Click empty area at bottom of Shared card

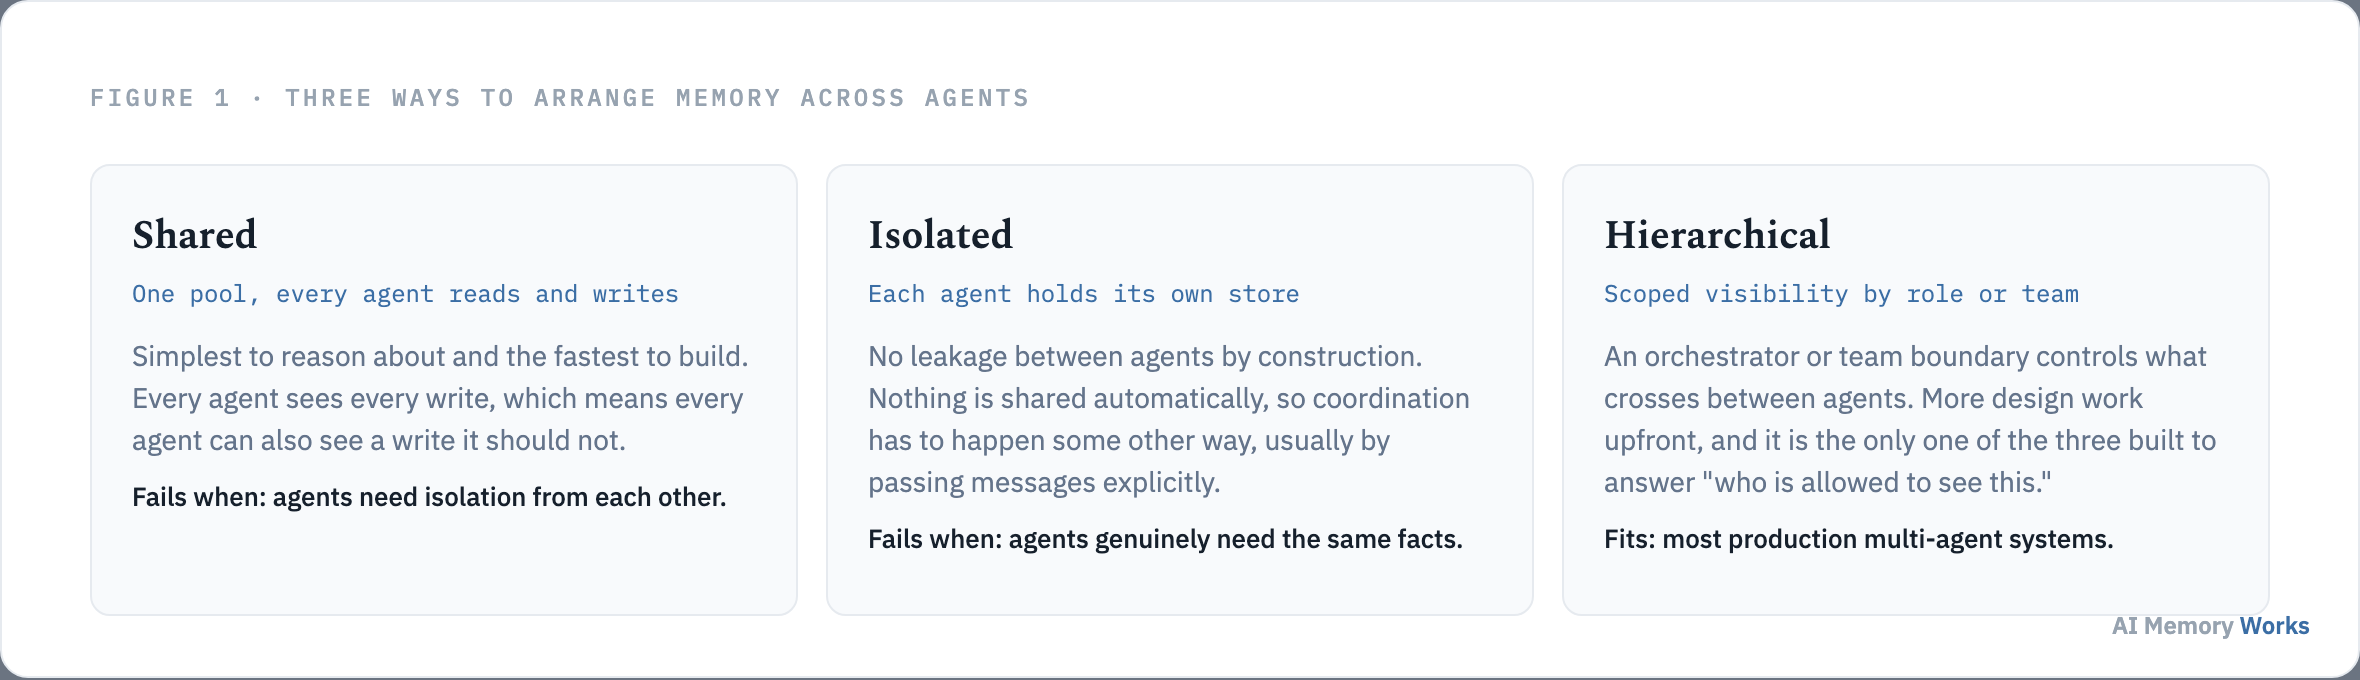coord(444,565)
